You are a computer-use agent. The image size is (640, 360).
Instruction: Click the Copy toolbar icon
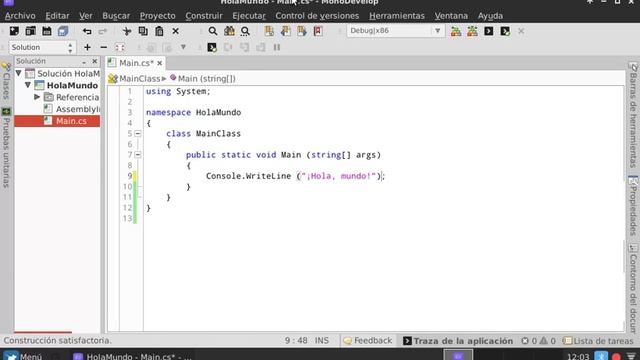tap(143, 31)
